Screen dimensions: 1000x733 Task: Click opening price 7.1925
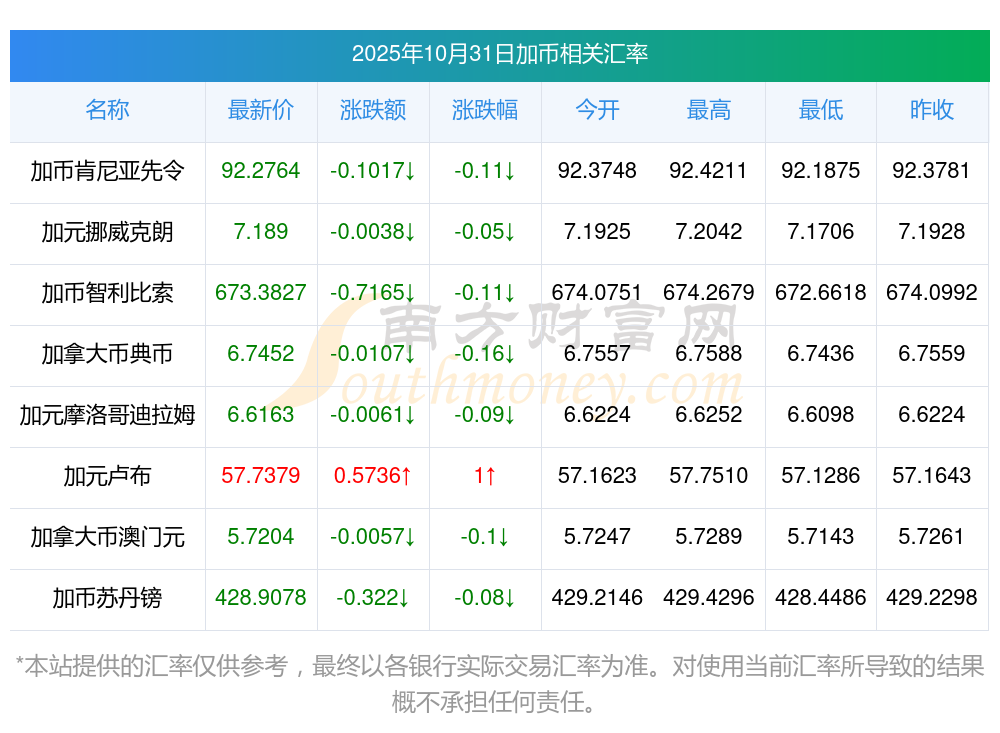click(597, 231)
